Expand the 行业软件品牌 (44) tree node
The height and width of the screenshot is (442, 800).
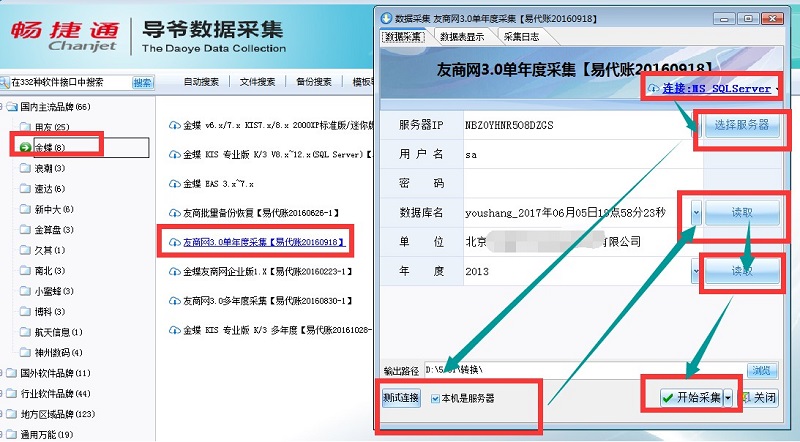(1, 394)
